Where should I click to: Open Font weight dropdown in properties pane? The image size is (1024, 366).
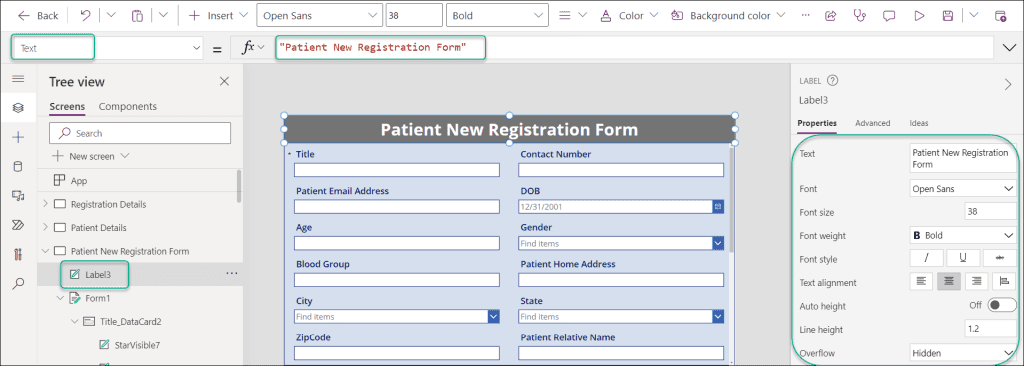[x=963, y=235]
